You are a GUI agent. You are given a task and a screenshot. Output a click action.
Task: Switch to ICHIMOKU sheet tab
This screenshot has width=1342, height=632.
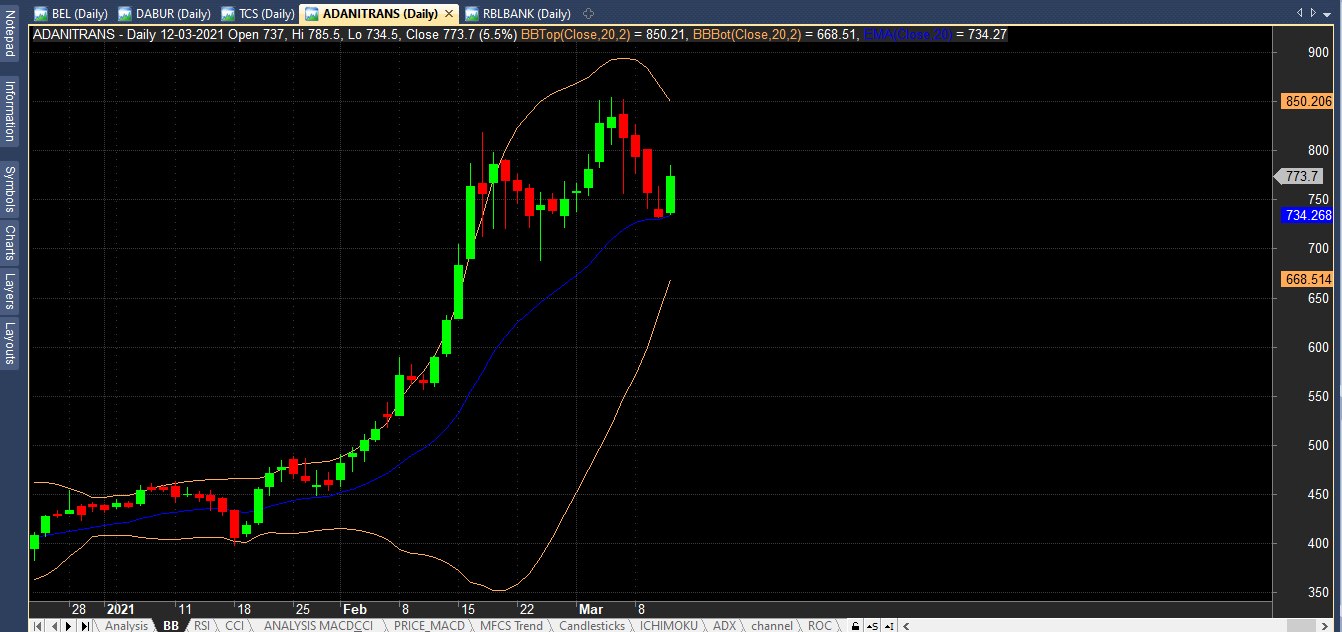point(668,626)
